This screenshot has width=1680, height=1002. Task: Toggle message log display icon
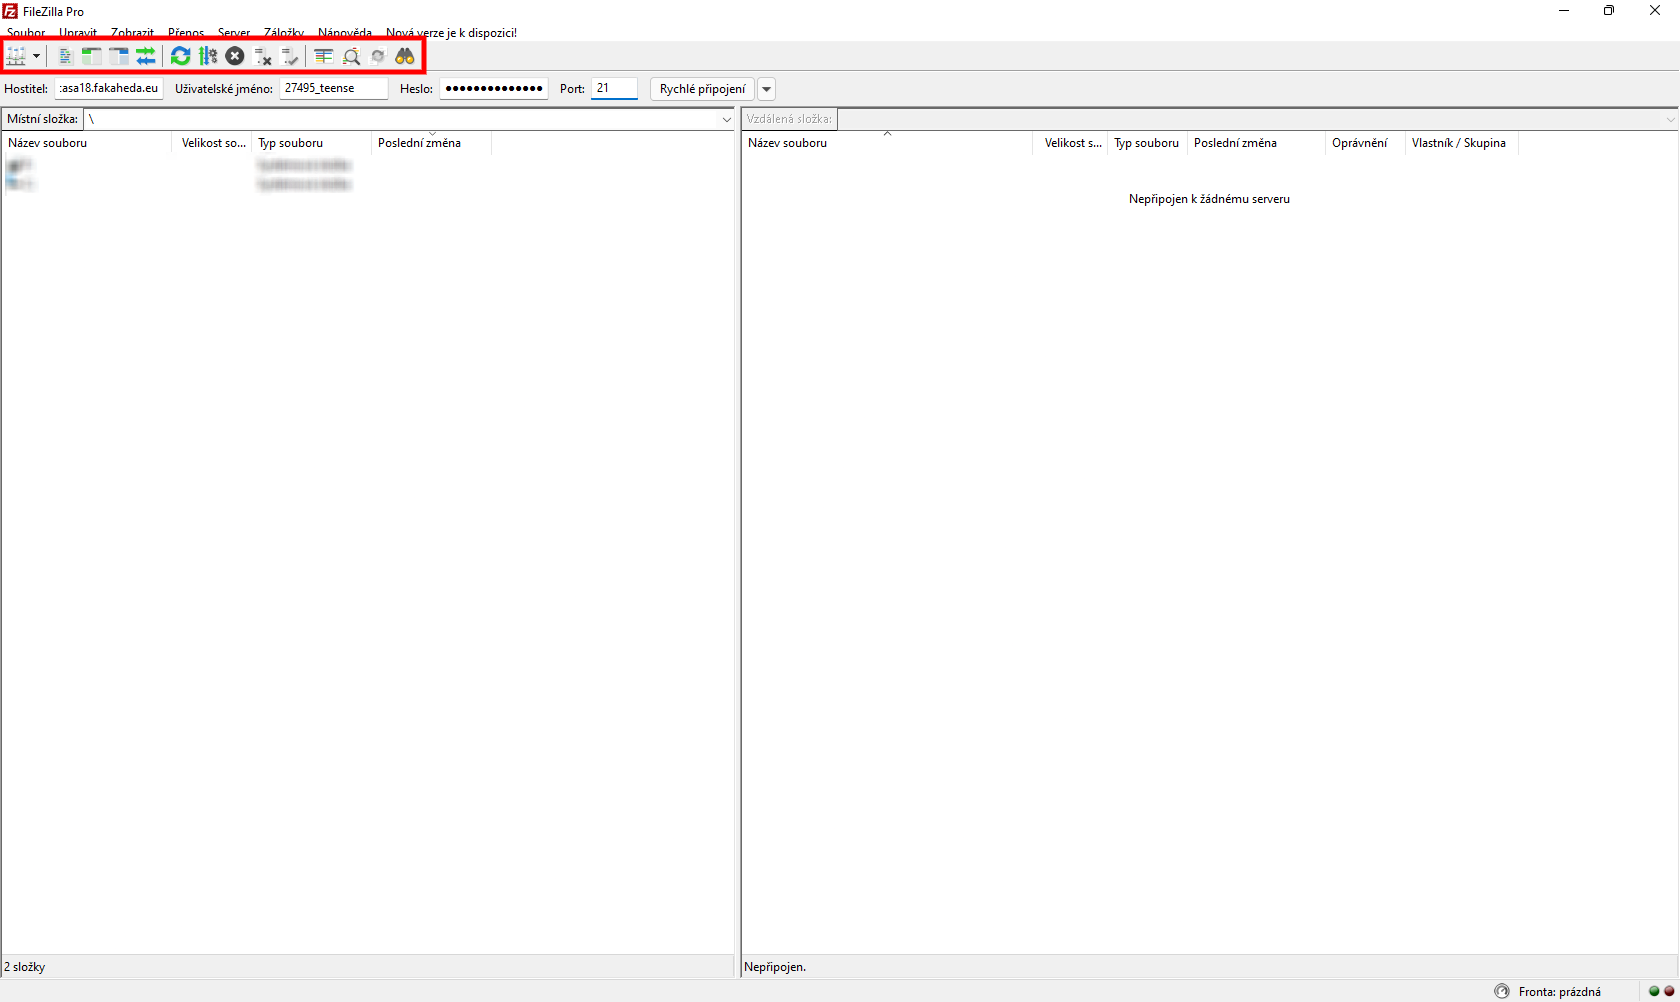(x=65, y=56)
